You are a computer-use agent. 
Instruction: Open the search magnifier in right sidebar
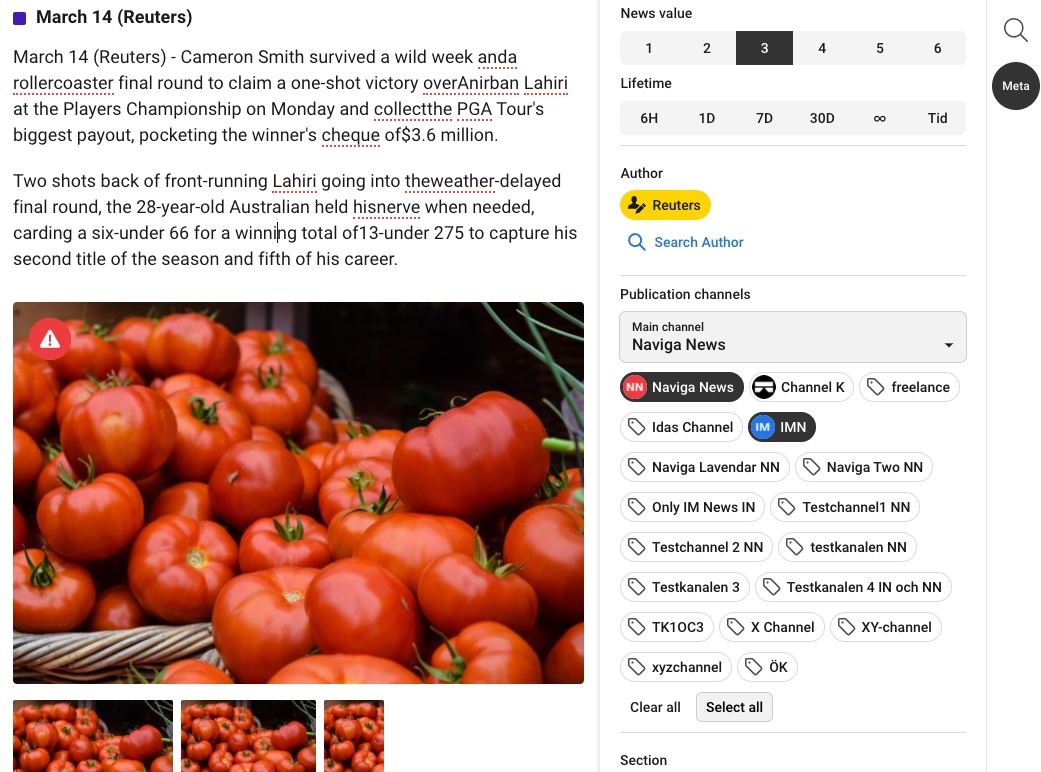(1015, 30)
